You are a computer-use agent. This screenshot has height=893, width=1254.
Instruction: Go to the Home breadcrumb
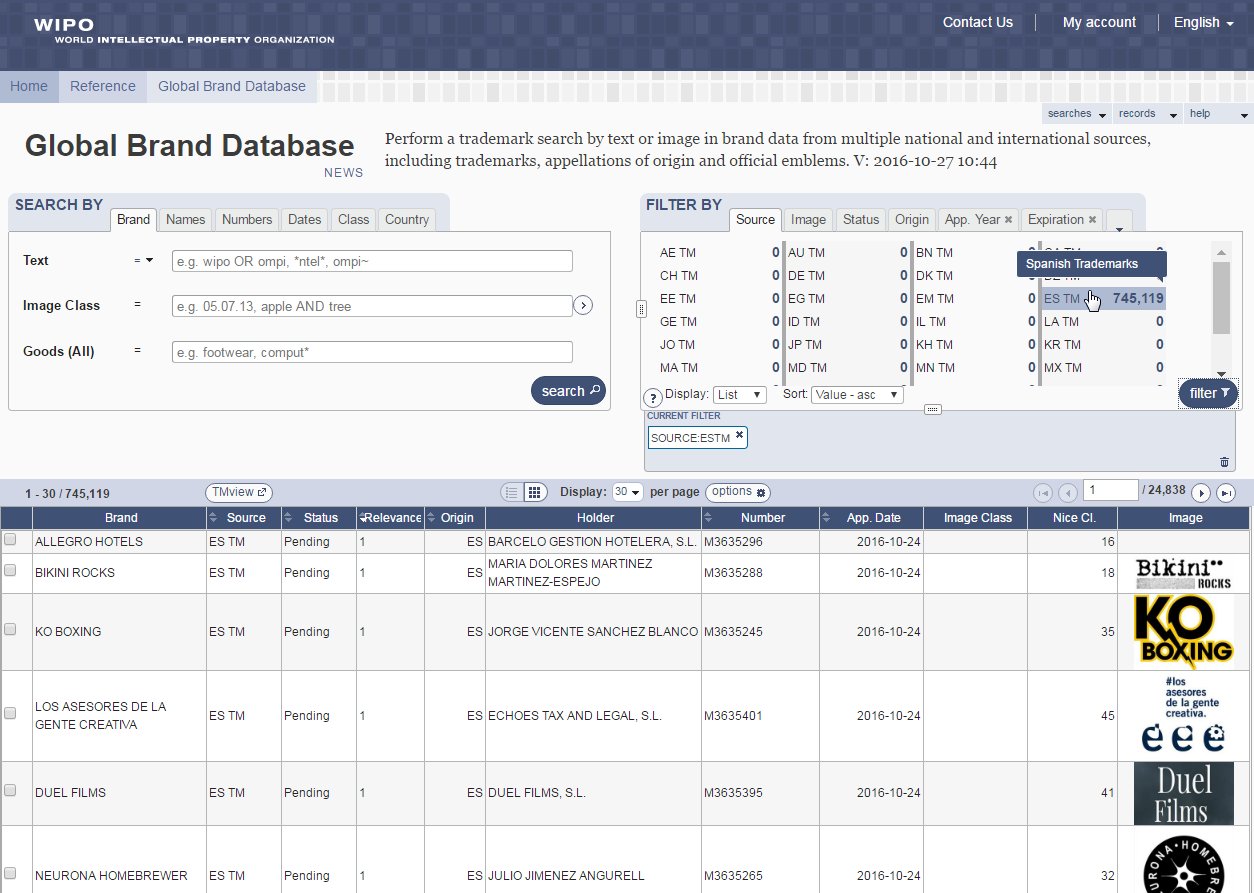29,86
